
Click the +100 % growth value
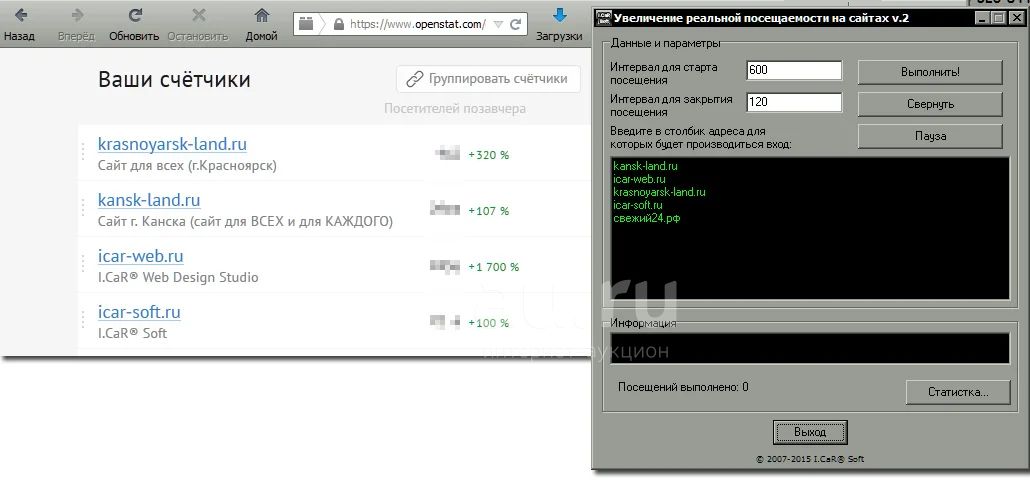point(489,323)
